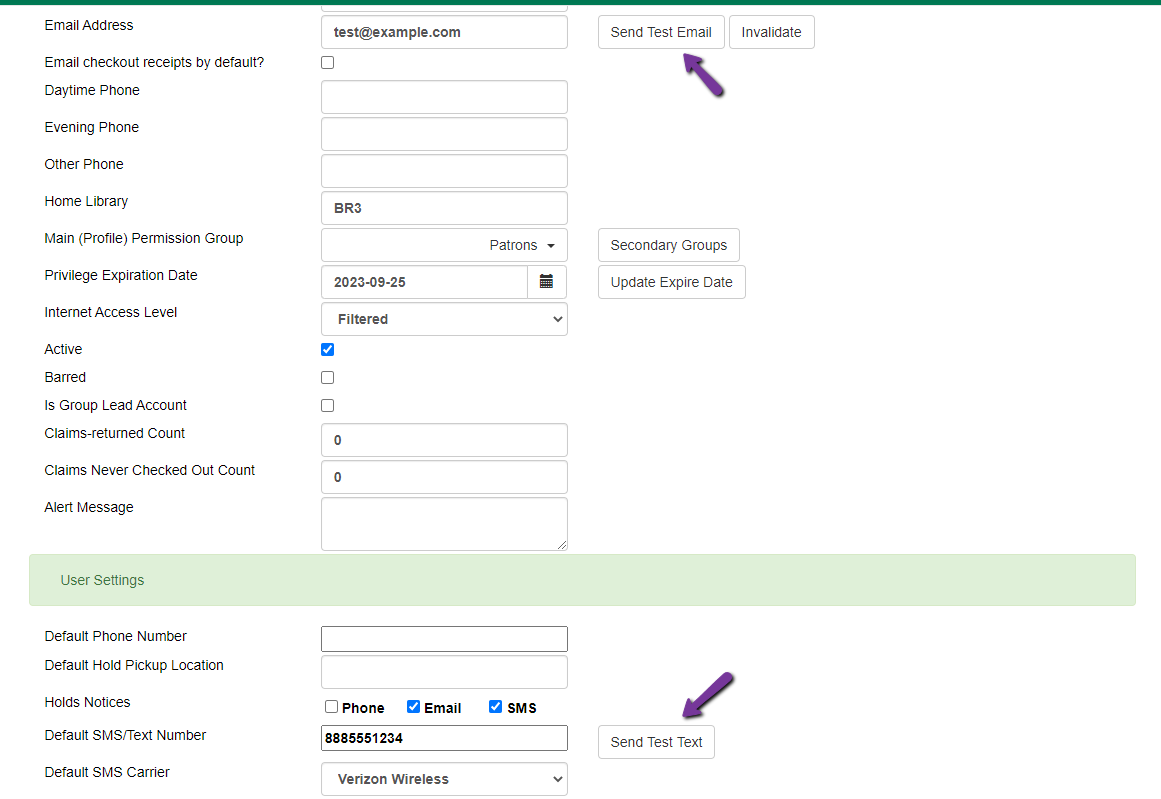Image resolution: width=1161 pixels, height=799 pixels.
Task: Click the Internet Access Level label
Action: (x=111, y=312)
